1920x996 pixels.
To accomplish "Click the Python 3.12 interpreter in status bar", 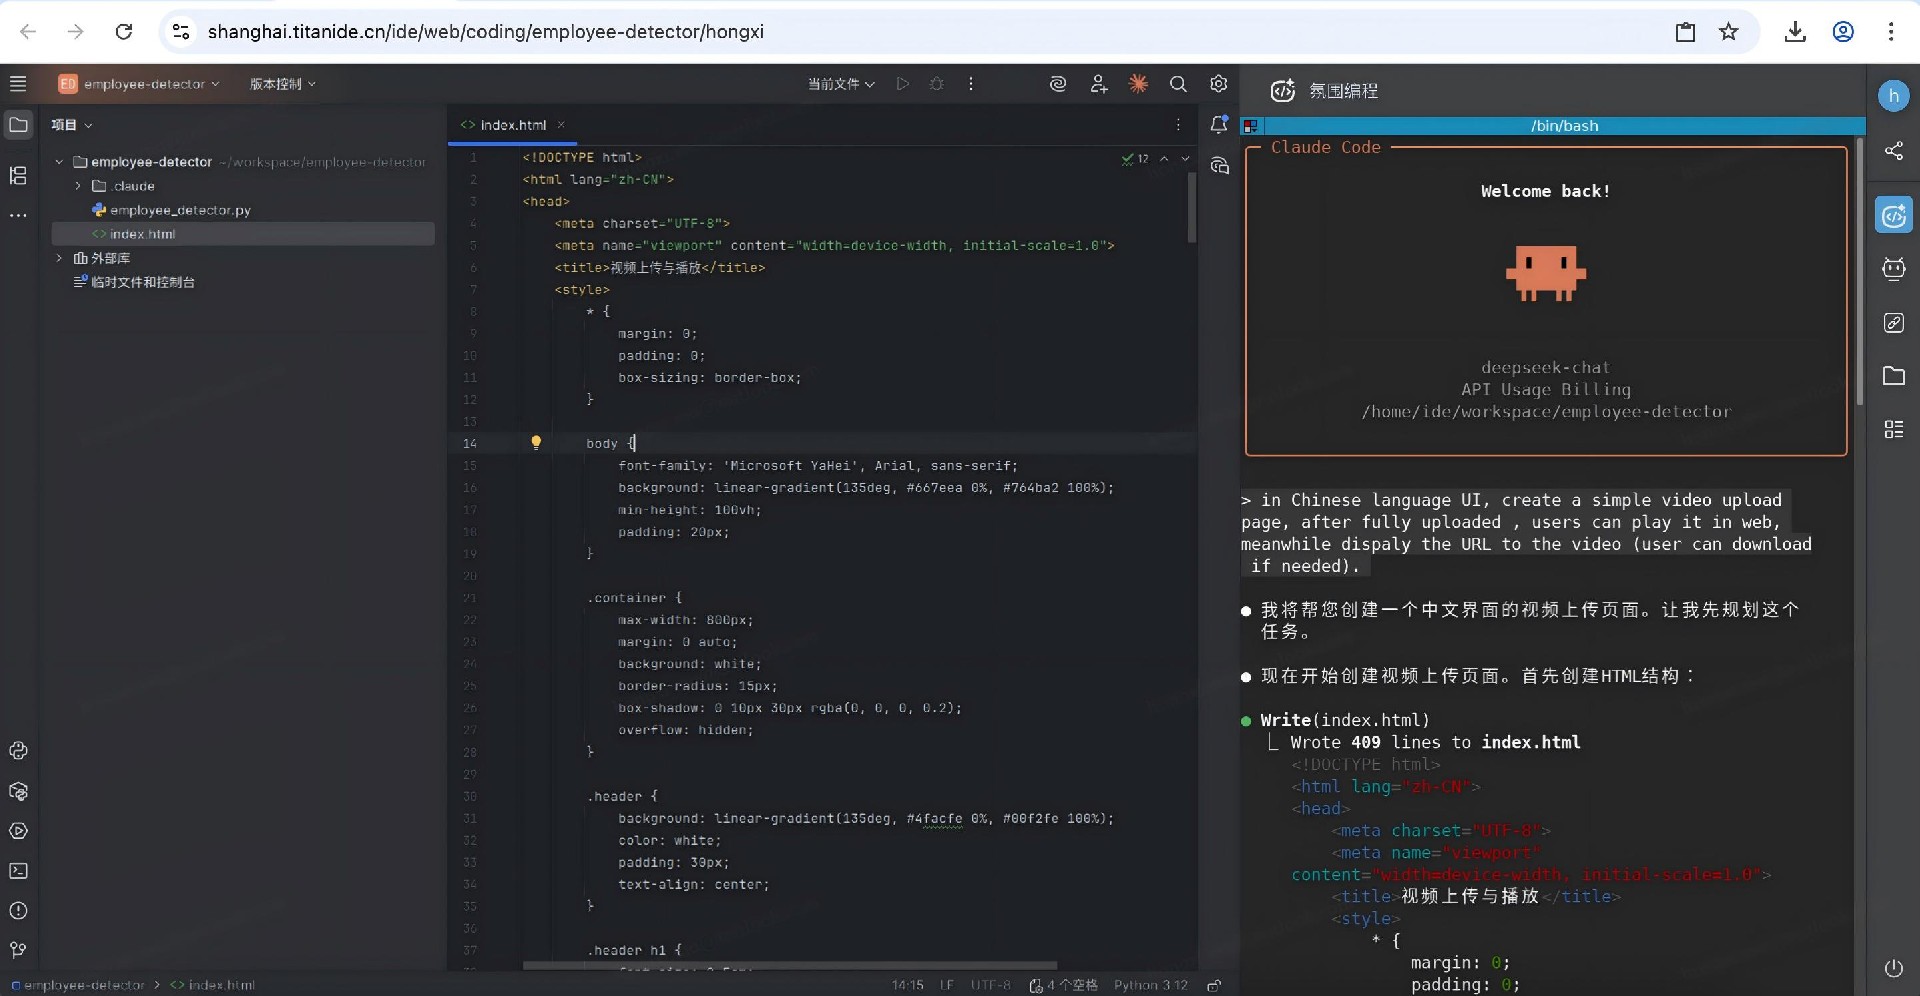I will [x=1150, y=985].
